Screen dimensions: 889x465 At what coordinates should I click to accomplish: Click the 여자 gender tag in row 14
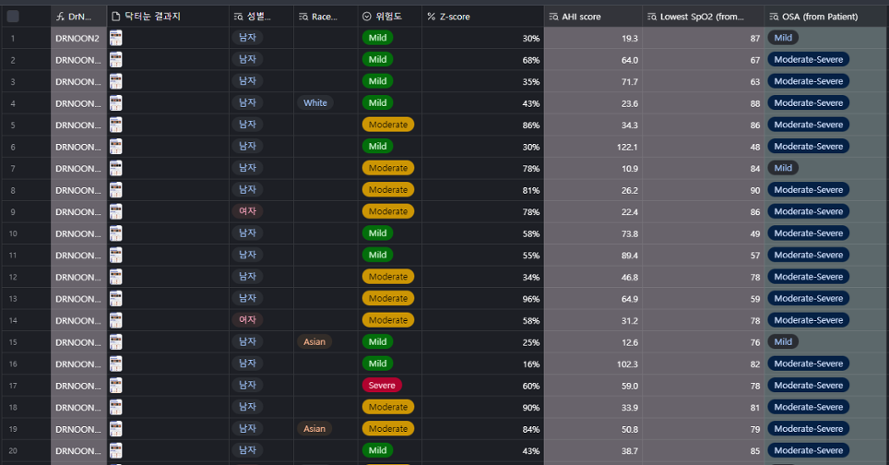click(246, 320)
